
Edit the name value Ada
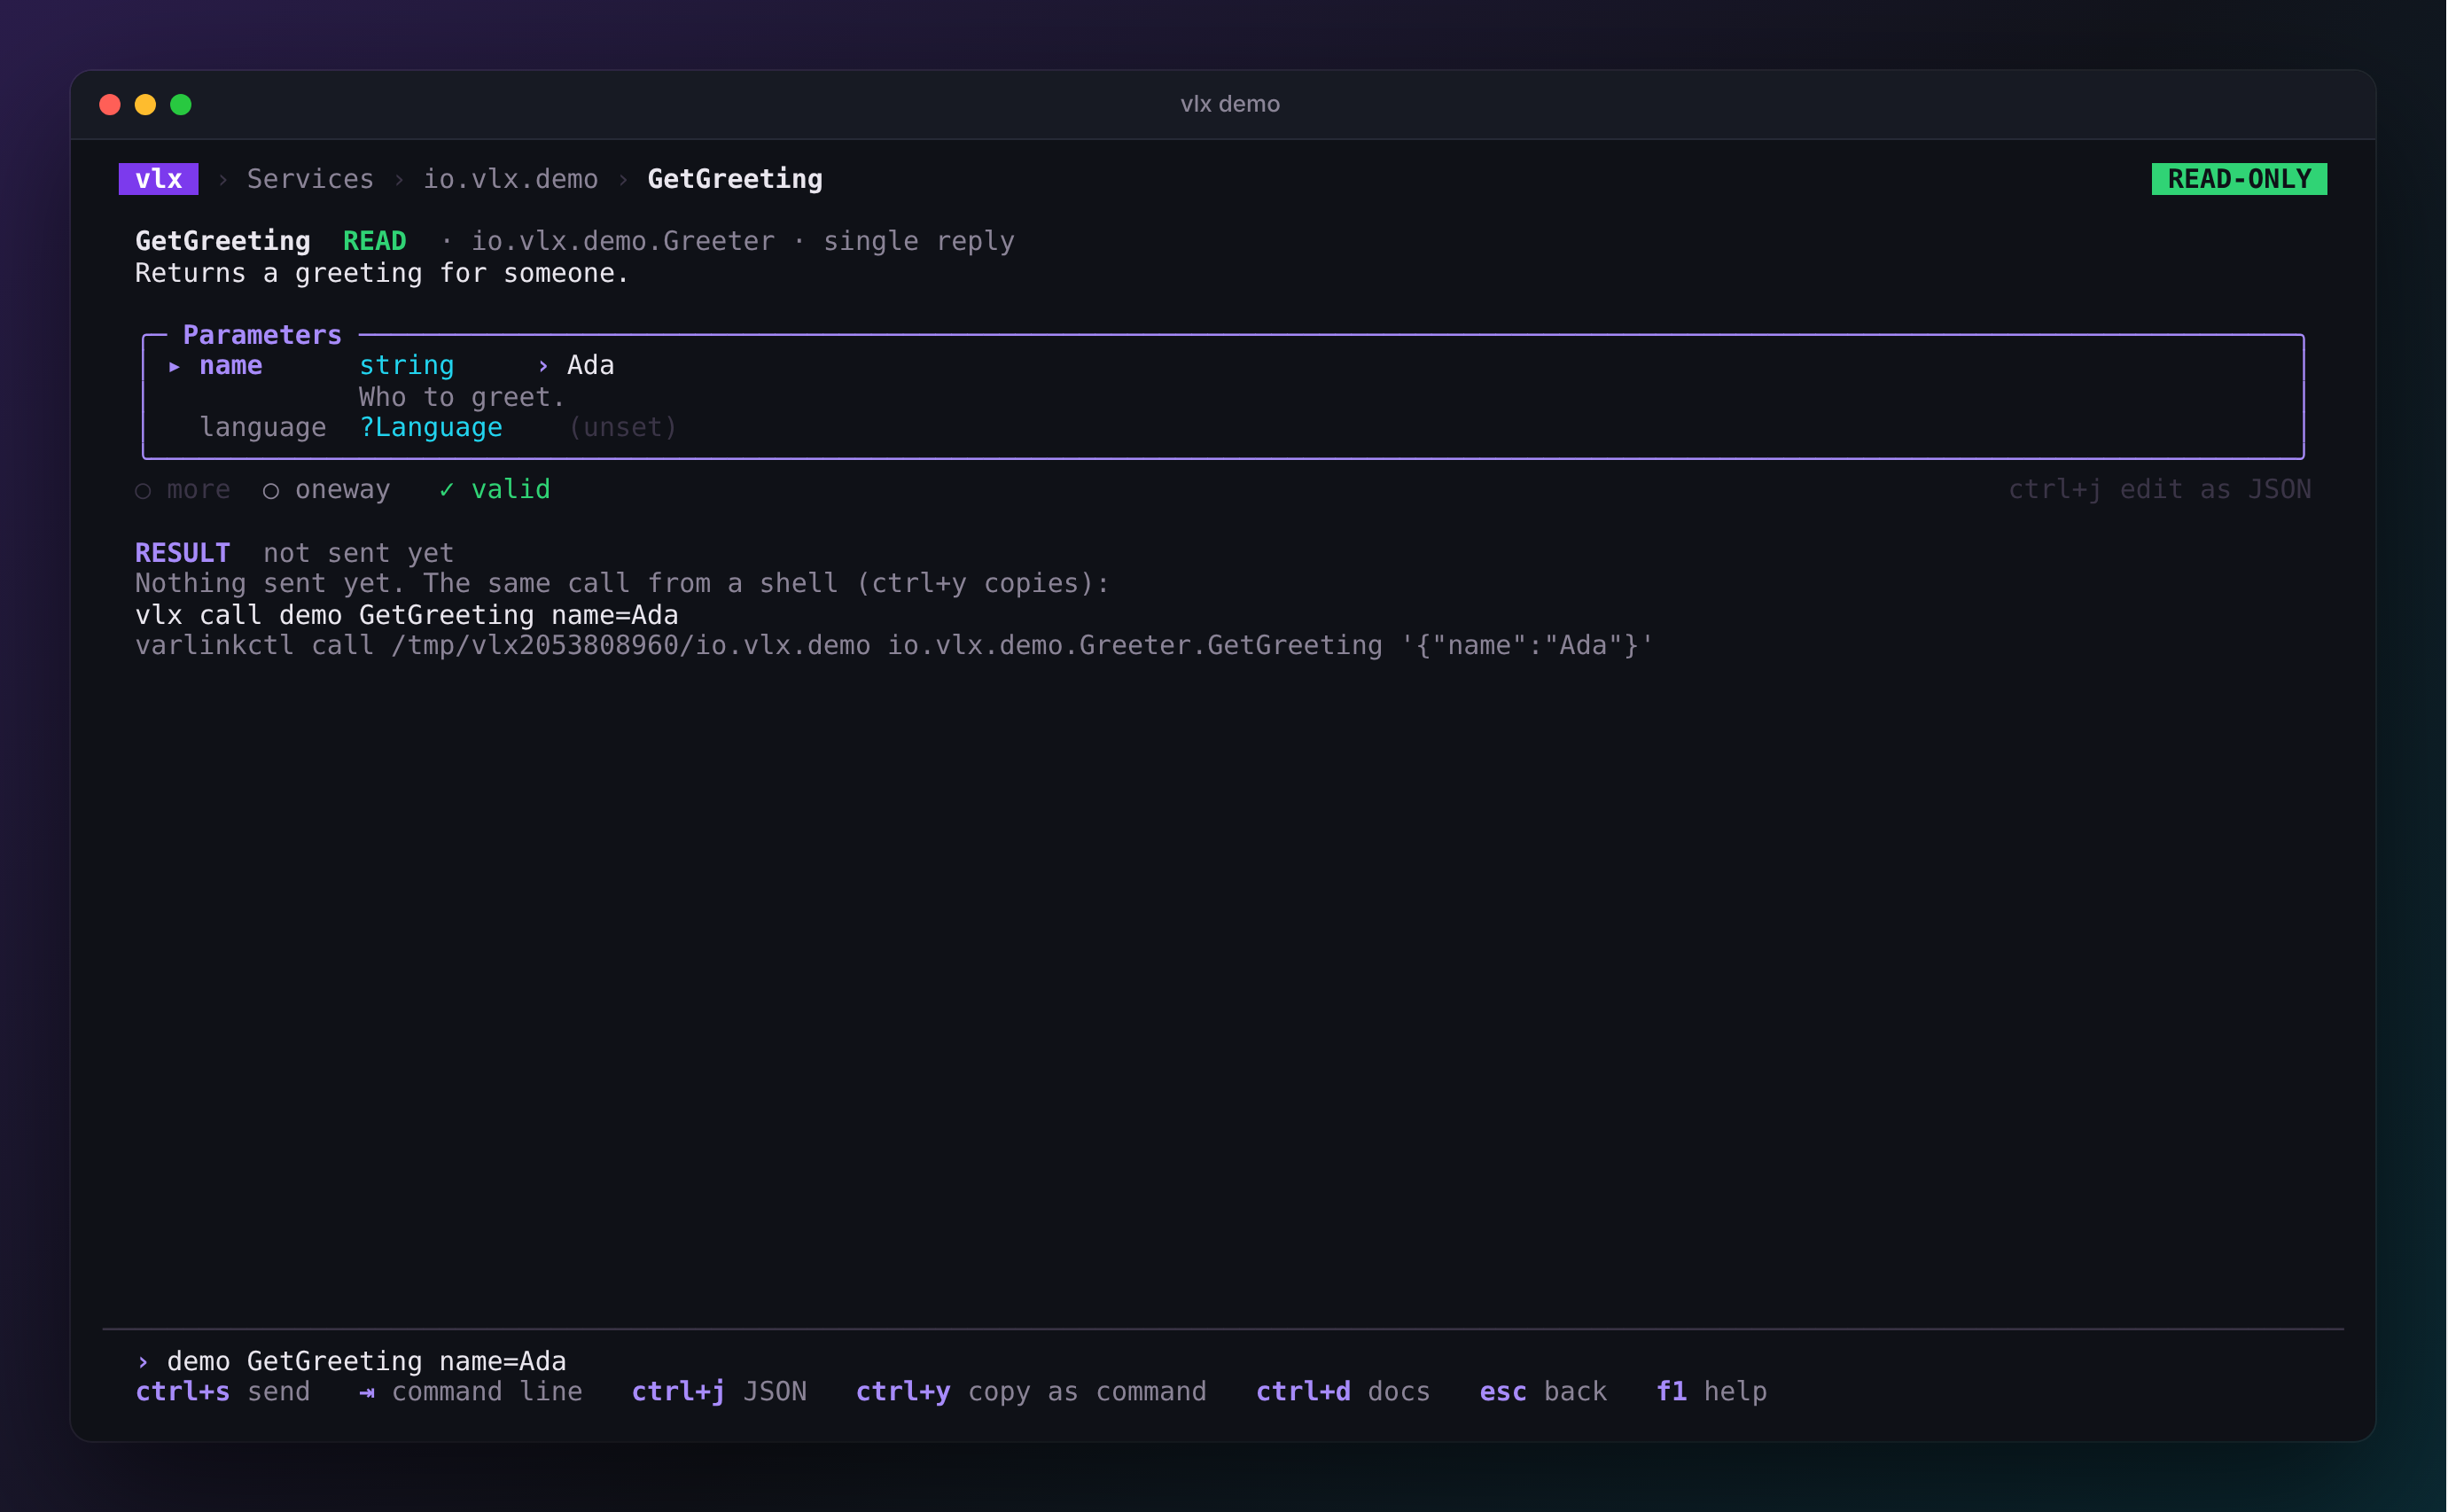591,365
